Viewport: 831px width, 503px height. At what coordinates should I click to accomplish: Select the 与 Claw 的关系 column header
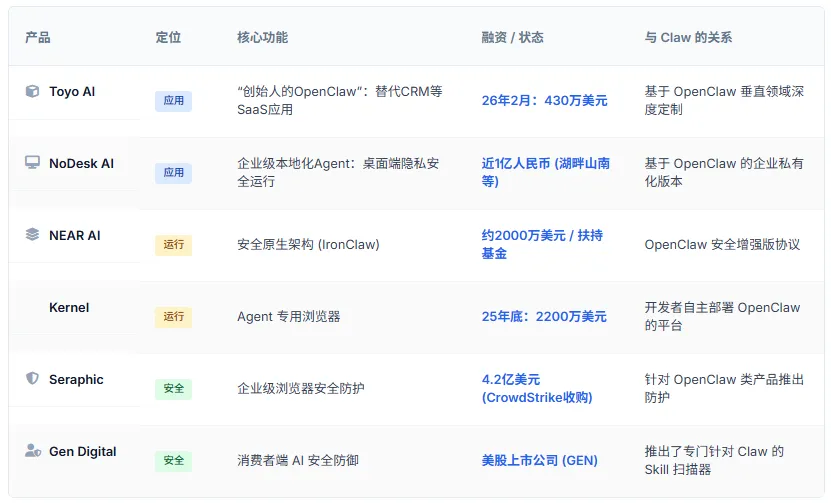688,37
